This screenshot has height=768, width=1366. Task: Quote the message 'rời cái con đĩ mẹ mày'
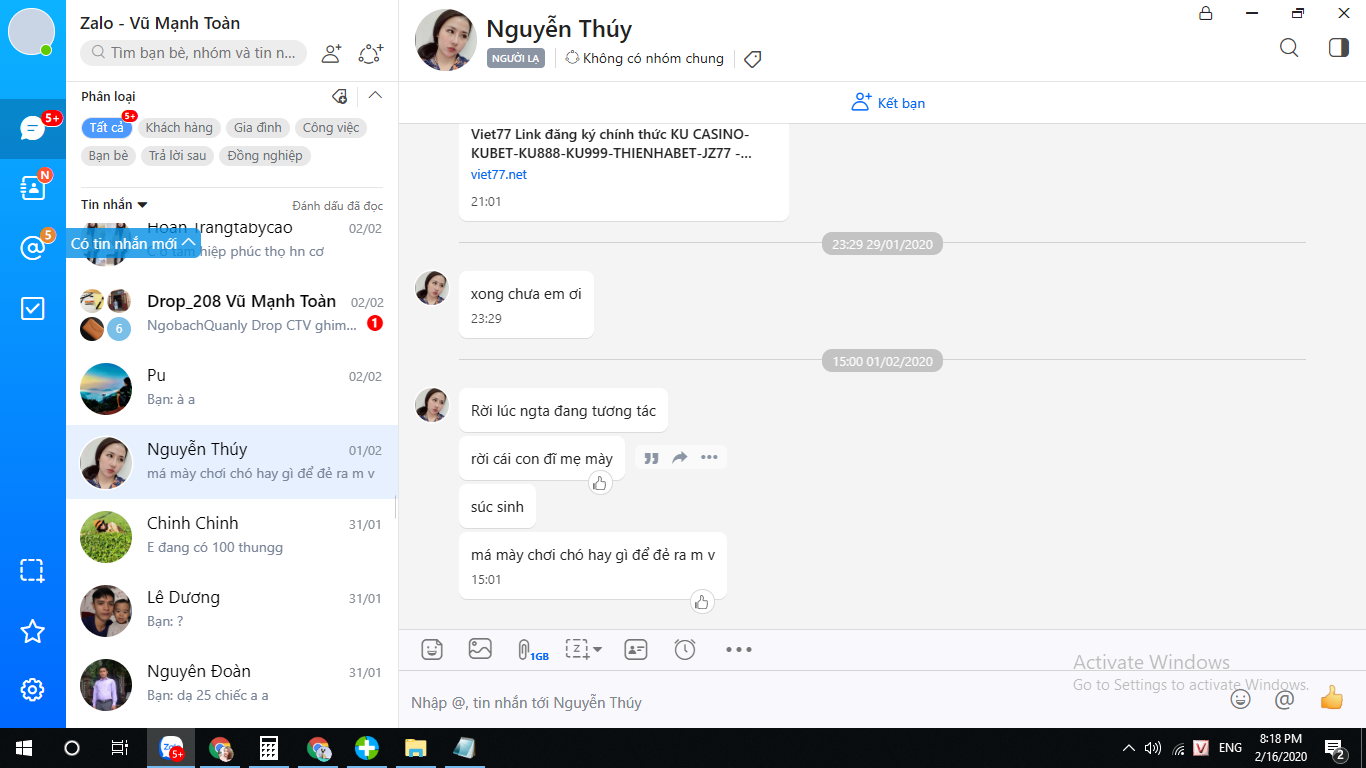[651, 458]
